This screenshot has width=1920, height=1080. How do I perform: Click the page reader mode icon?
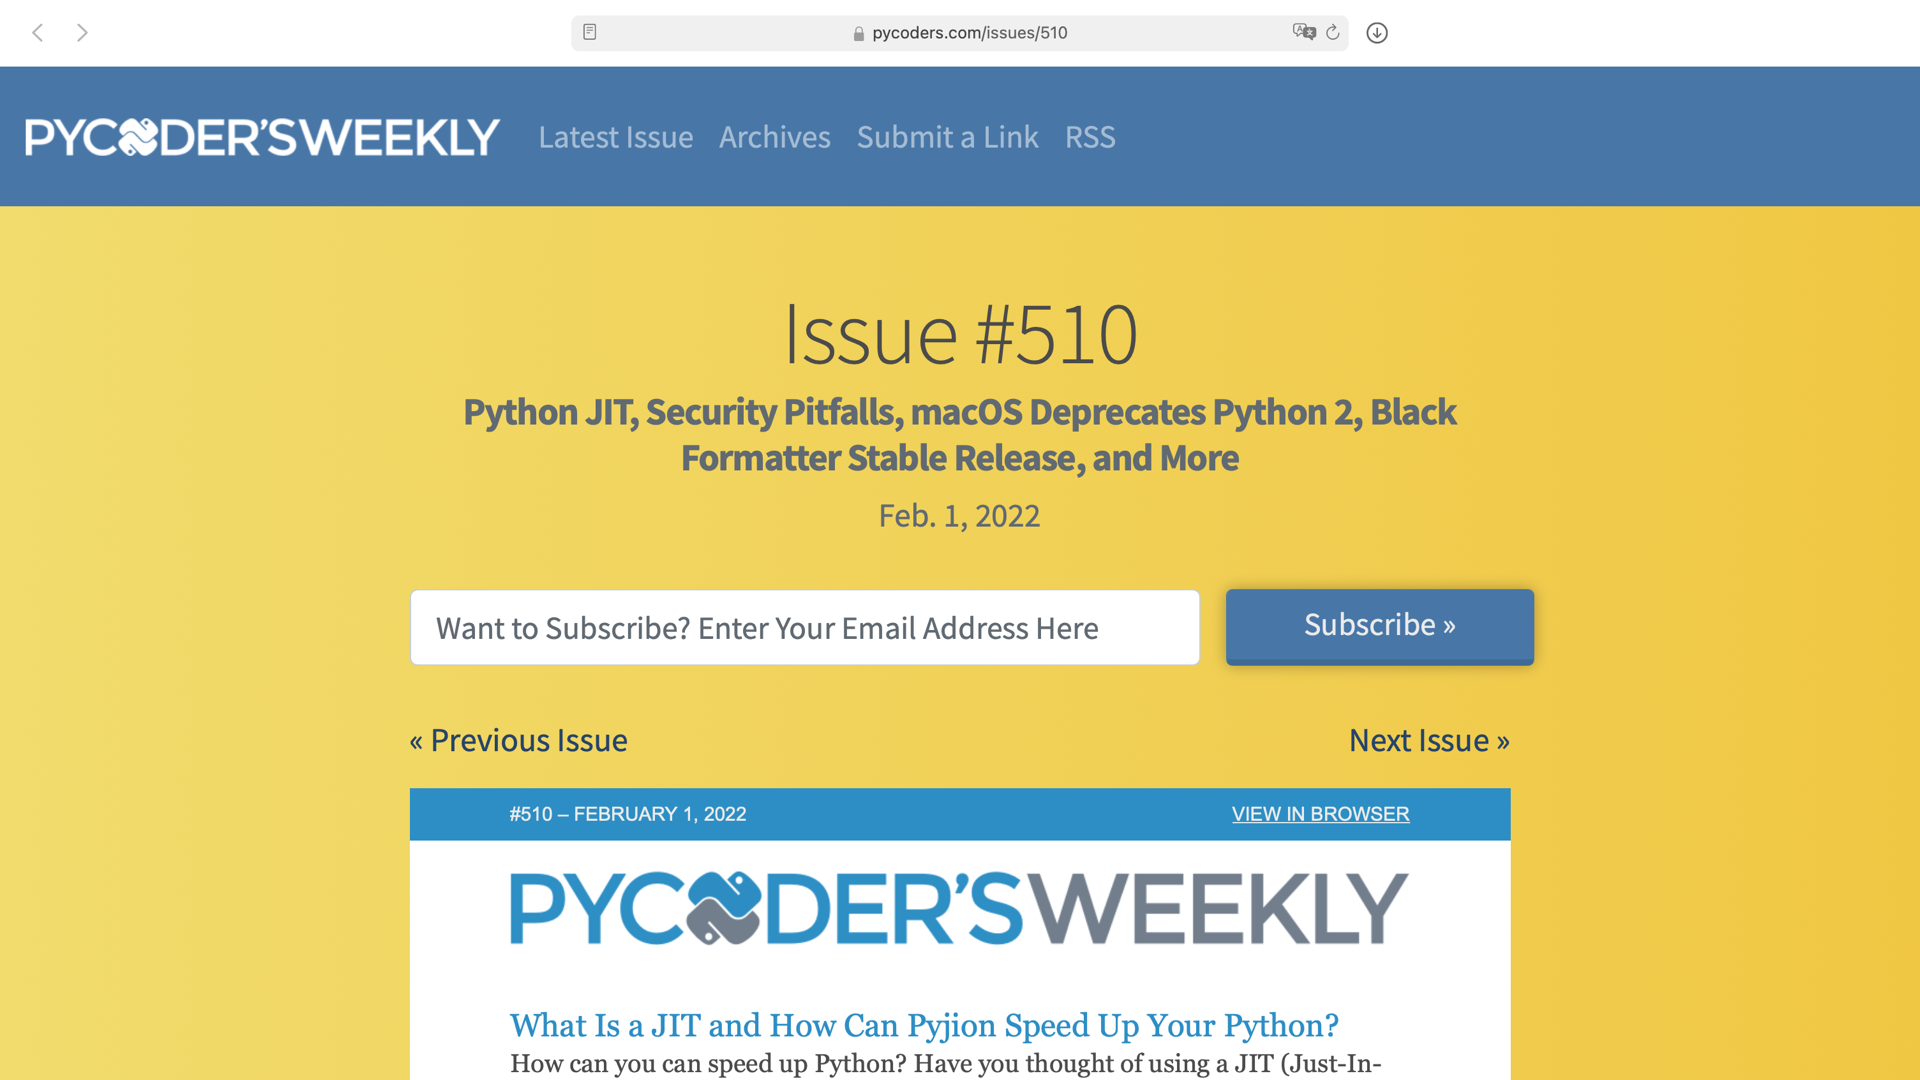tap(591, 32)
